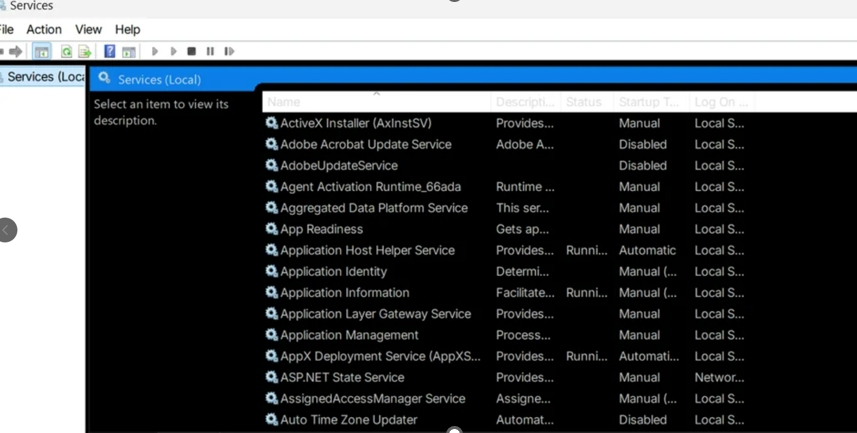Image resolution: width=857 pixels, height=433 pixels.
Task: Select AppX Deployment Service (AppXS... name
Action: tap(380, 356)
